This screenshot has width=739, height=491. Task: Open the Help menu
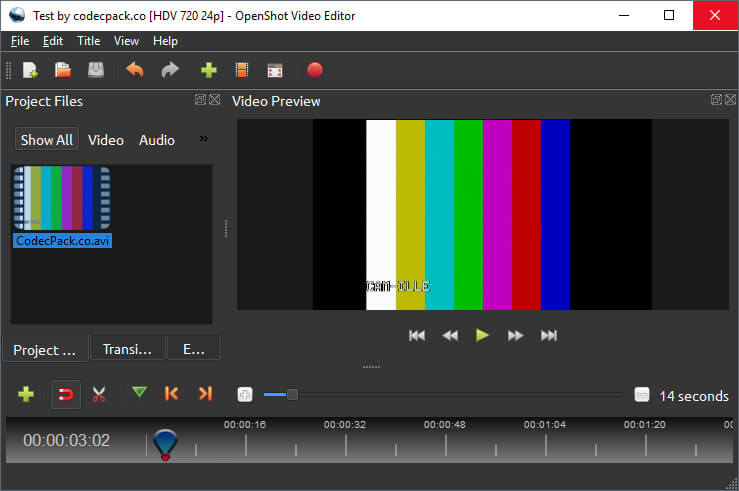pos(165,41)
